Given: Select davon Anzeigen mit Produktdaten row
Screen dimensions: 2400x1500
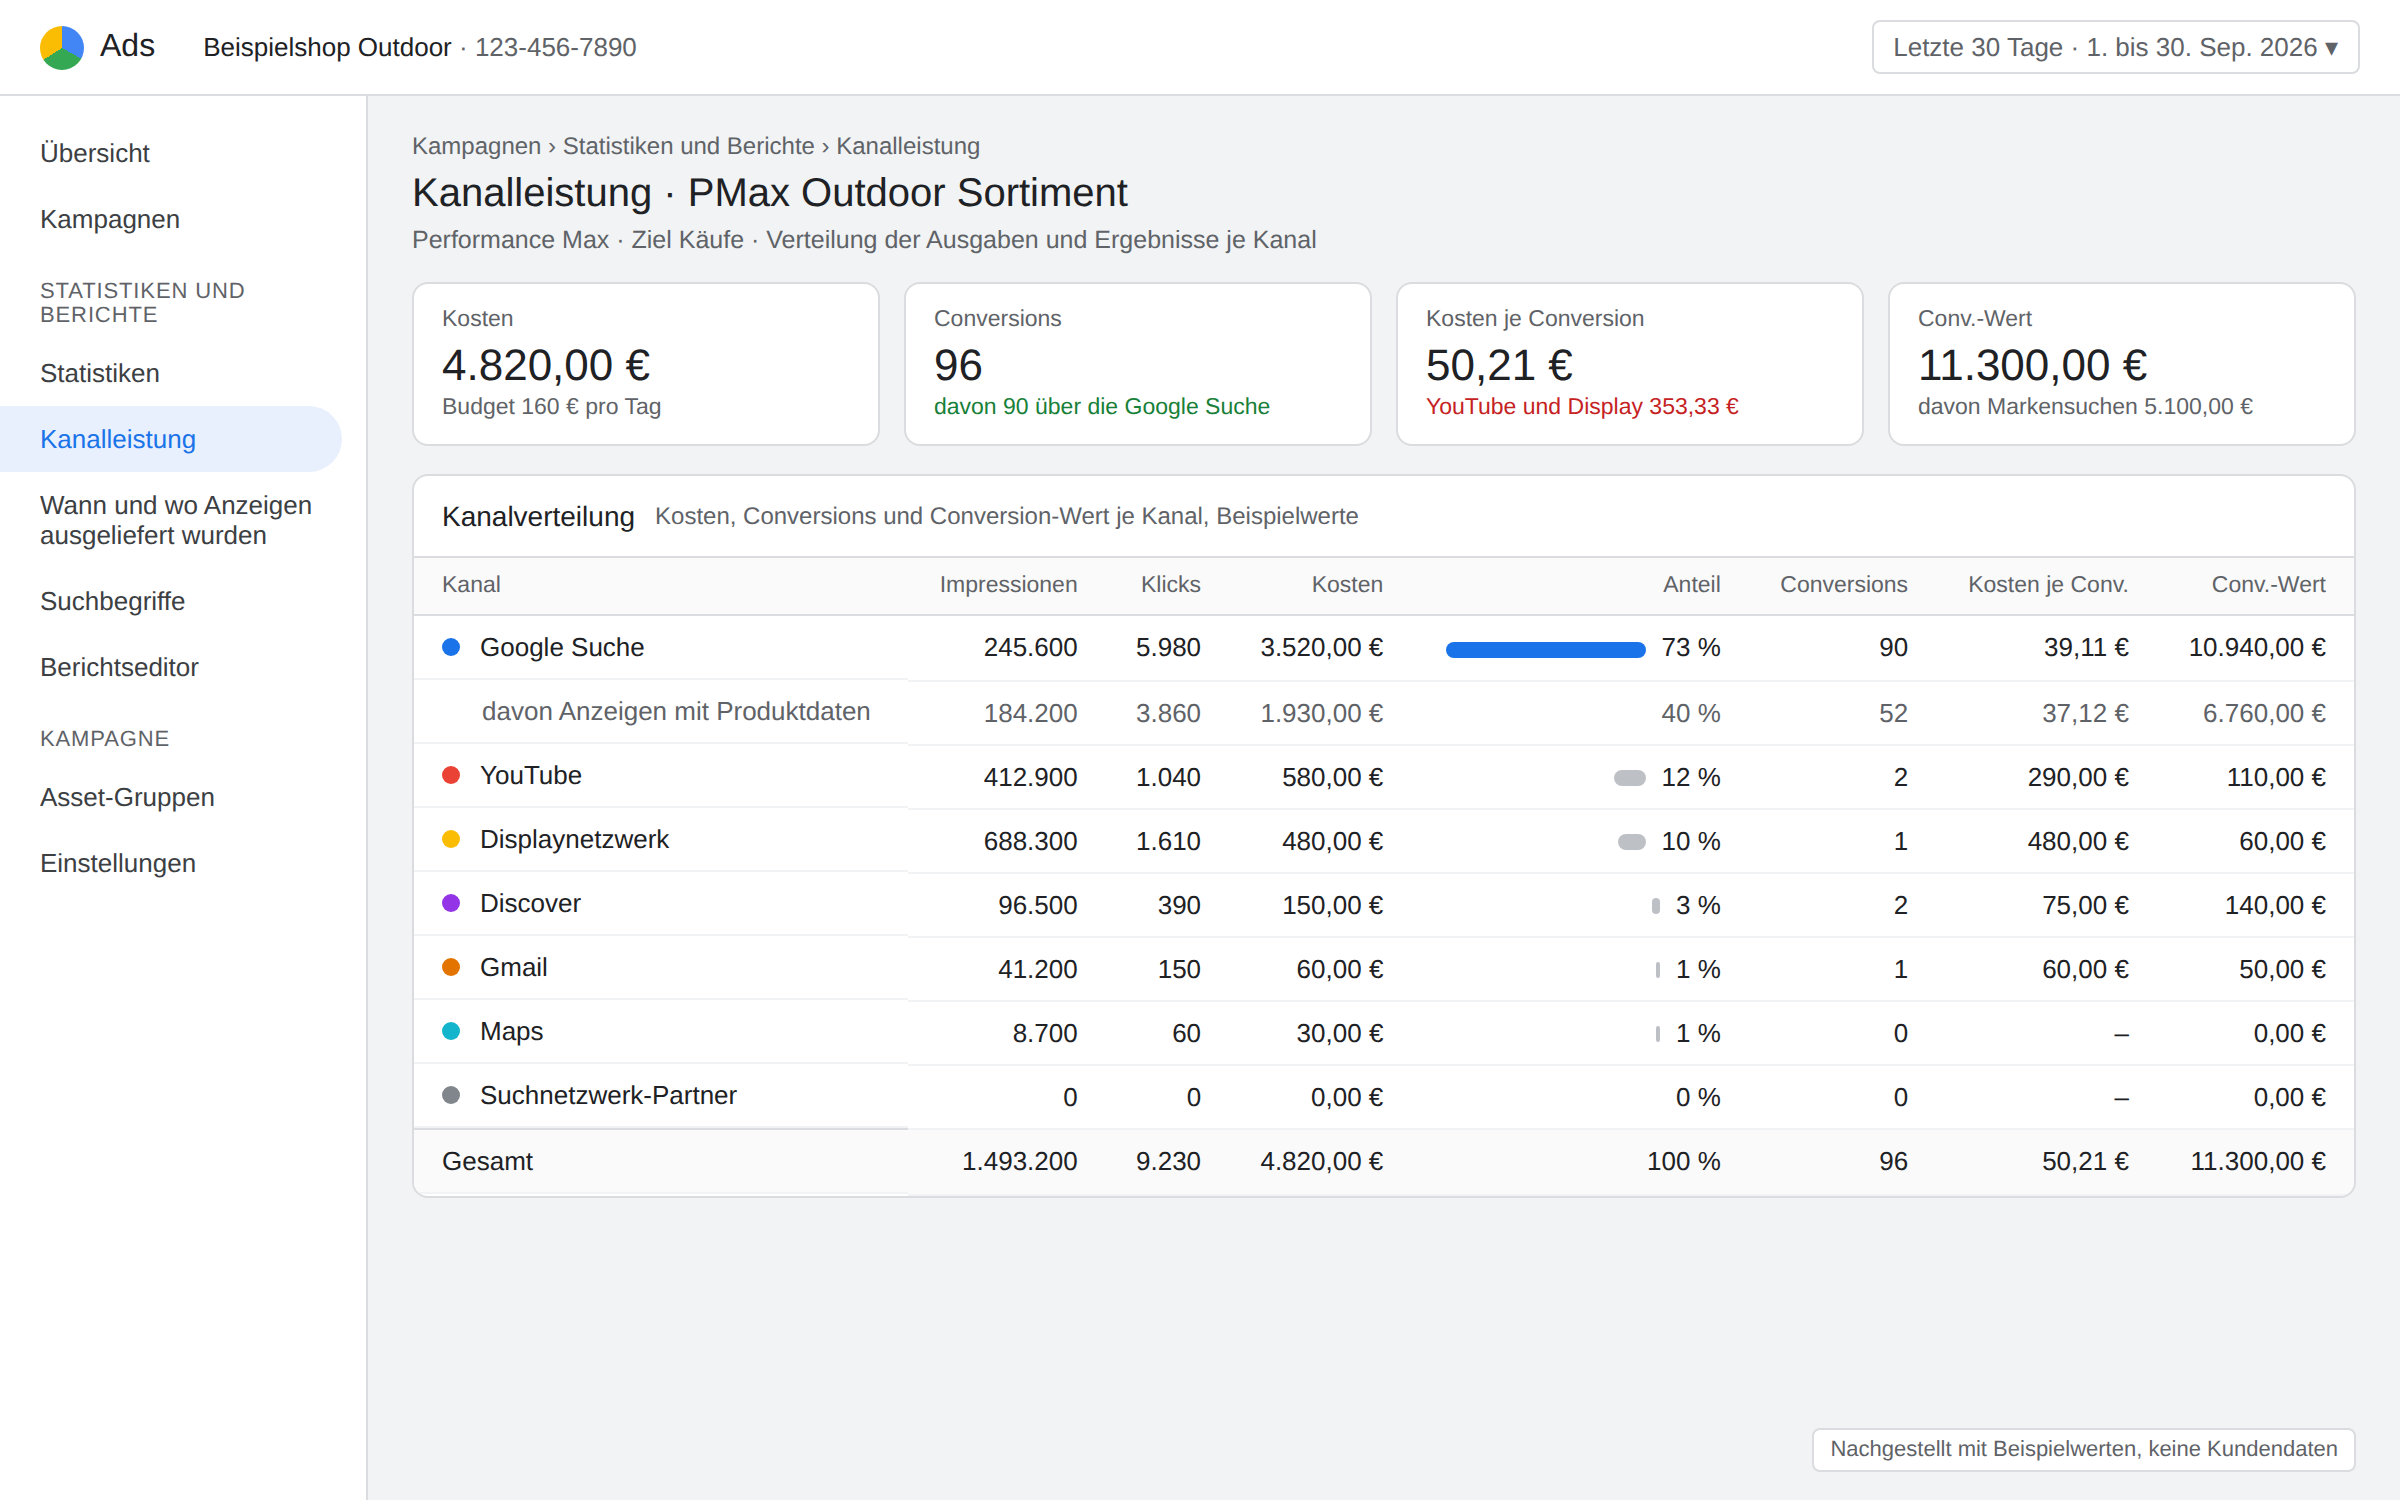Looking at the screenshot, I should click(x=676, y=711).
